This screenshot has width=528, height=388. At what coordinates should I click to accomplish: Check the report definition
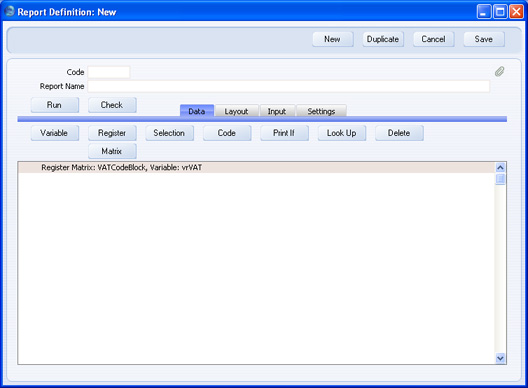coord(112,105)
